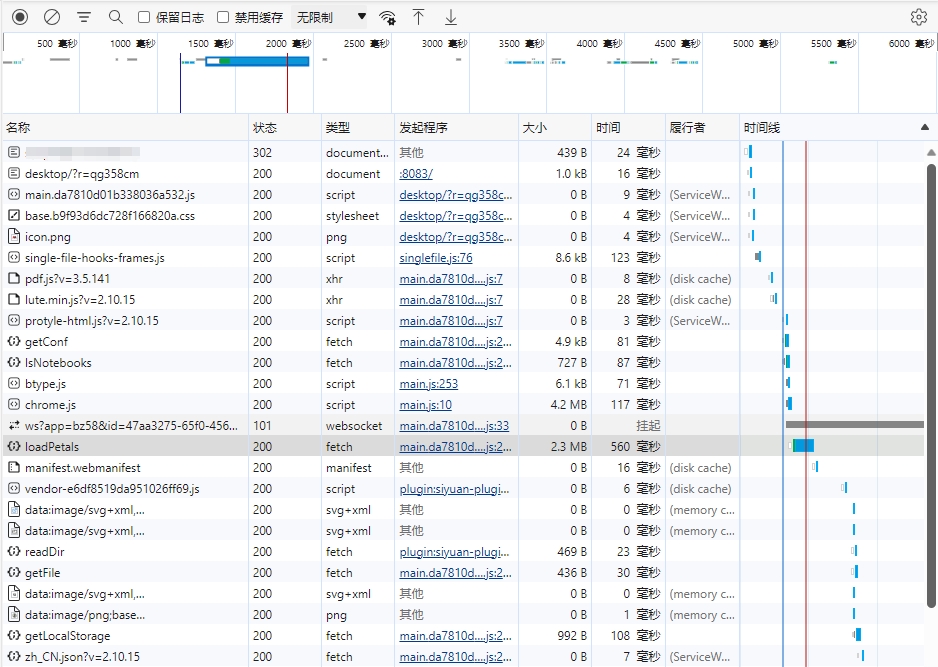Open the 无限制 throttling dropdown
Viewport: 938px width, 667px height.
[x=330, y=17]
